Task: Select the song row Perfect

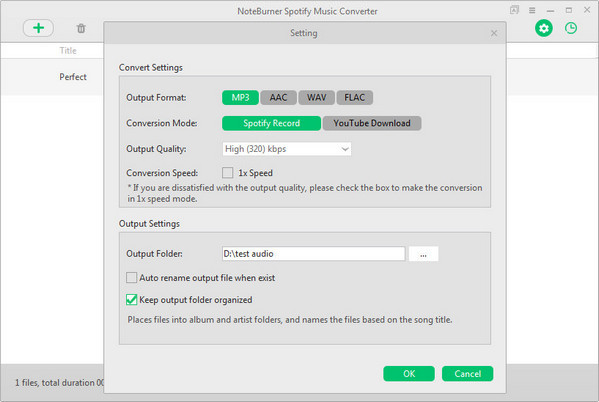Action: pos(52,77)
